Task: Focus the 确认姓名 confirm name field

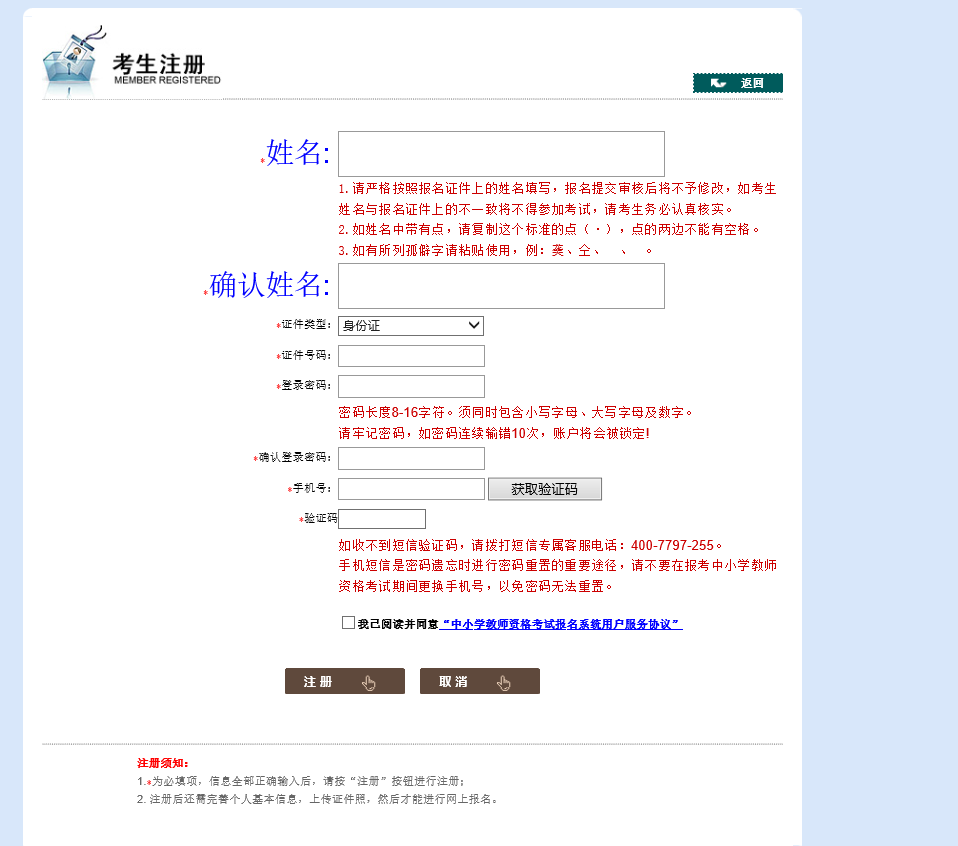Action: tap(501, 286)
